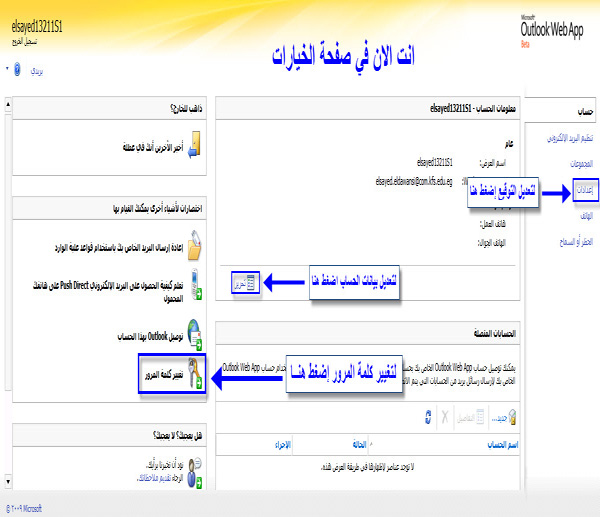600x517 pixels.
Task: Expand the help dropdown arrow
Action: point(7,71)
